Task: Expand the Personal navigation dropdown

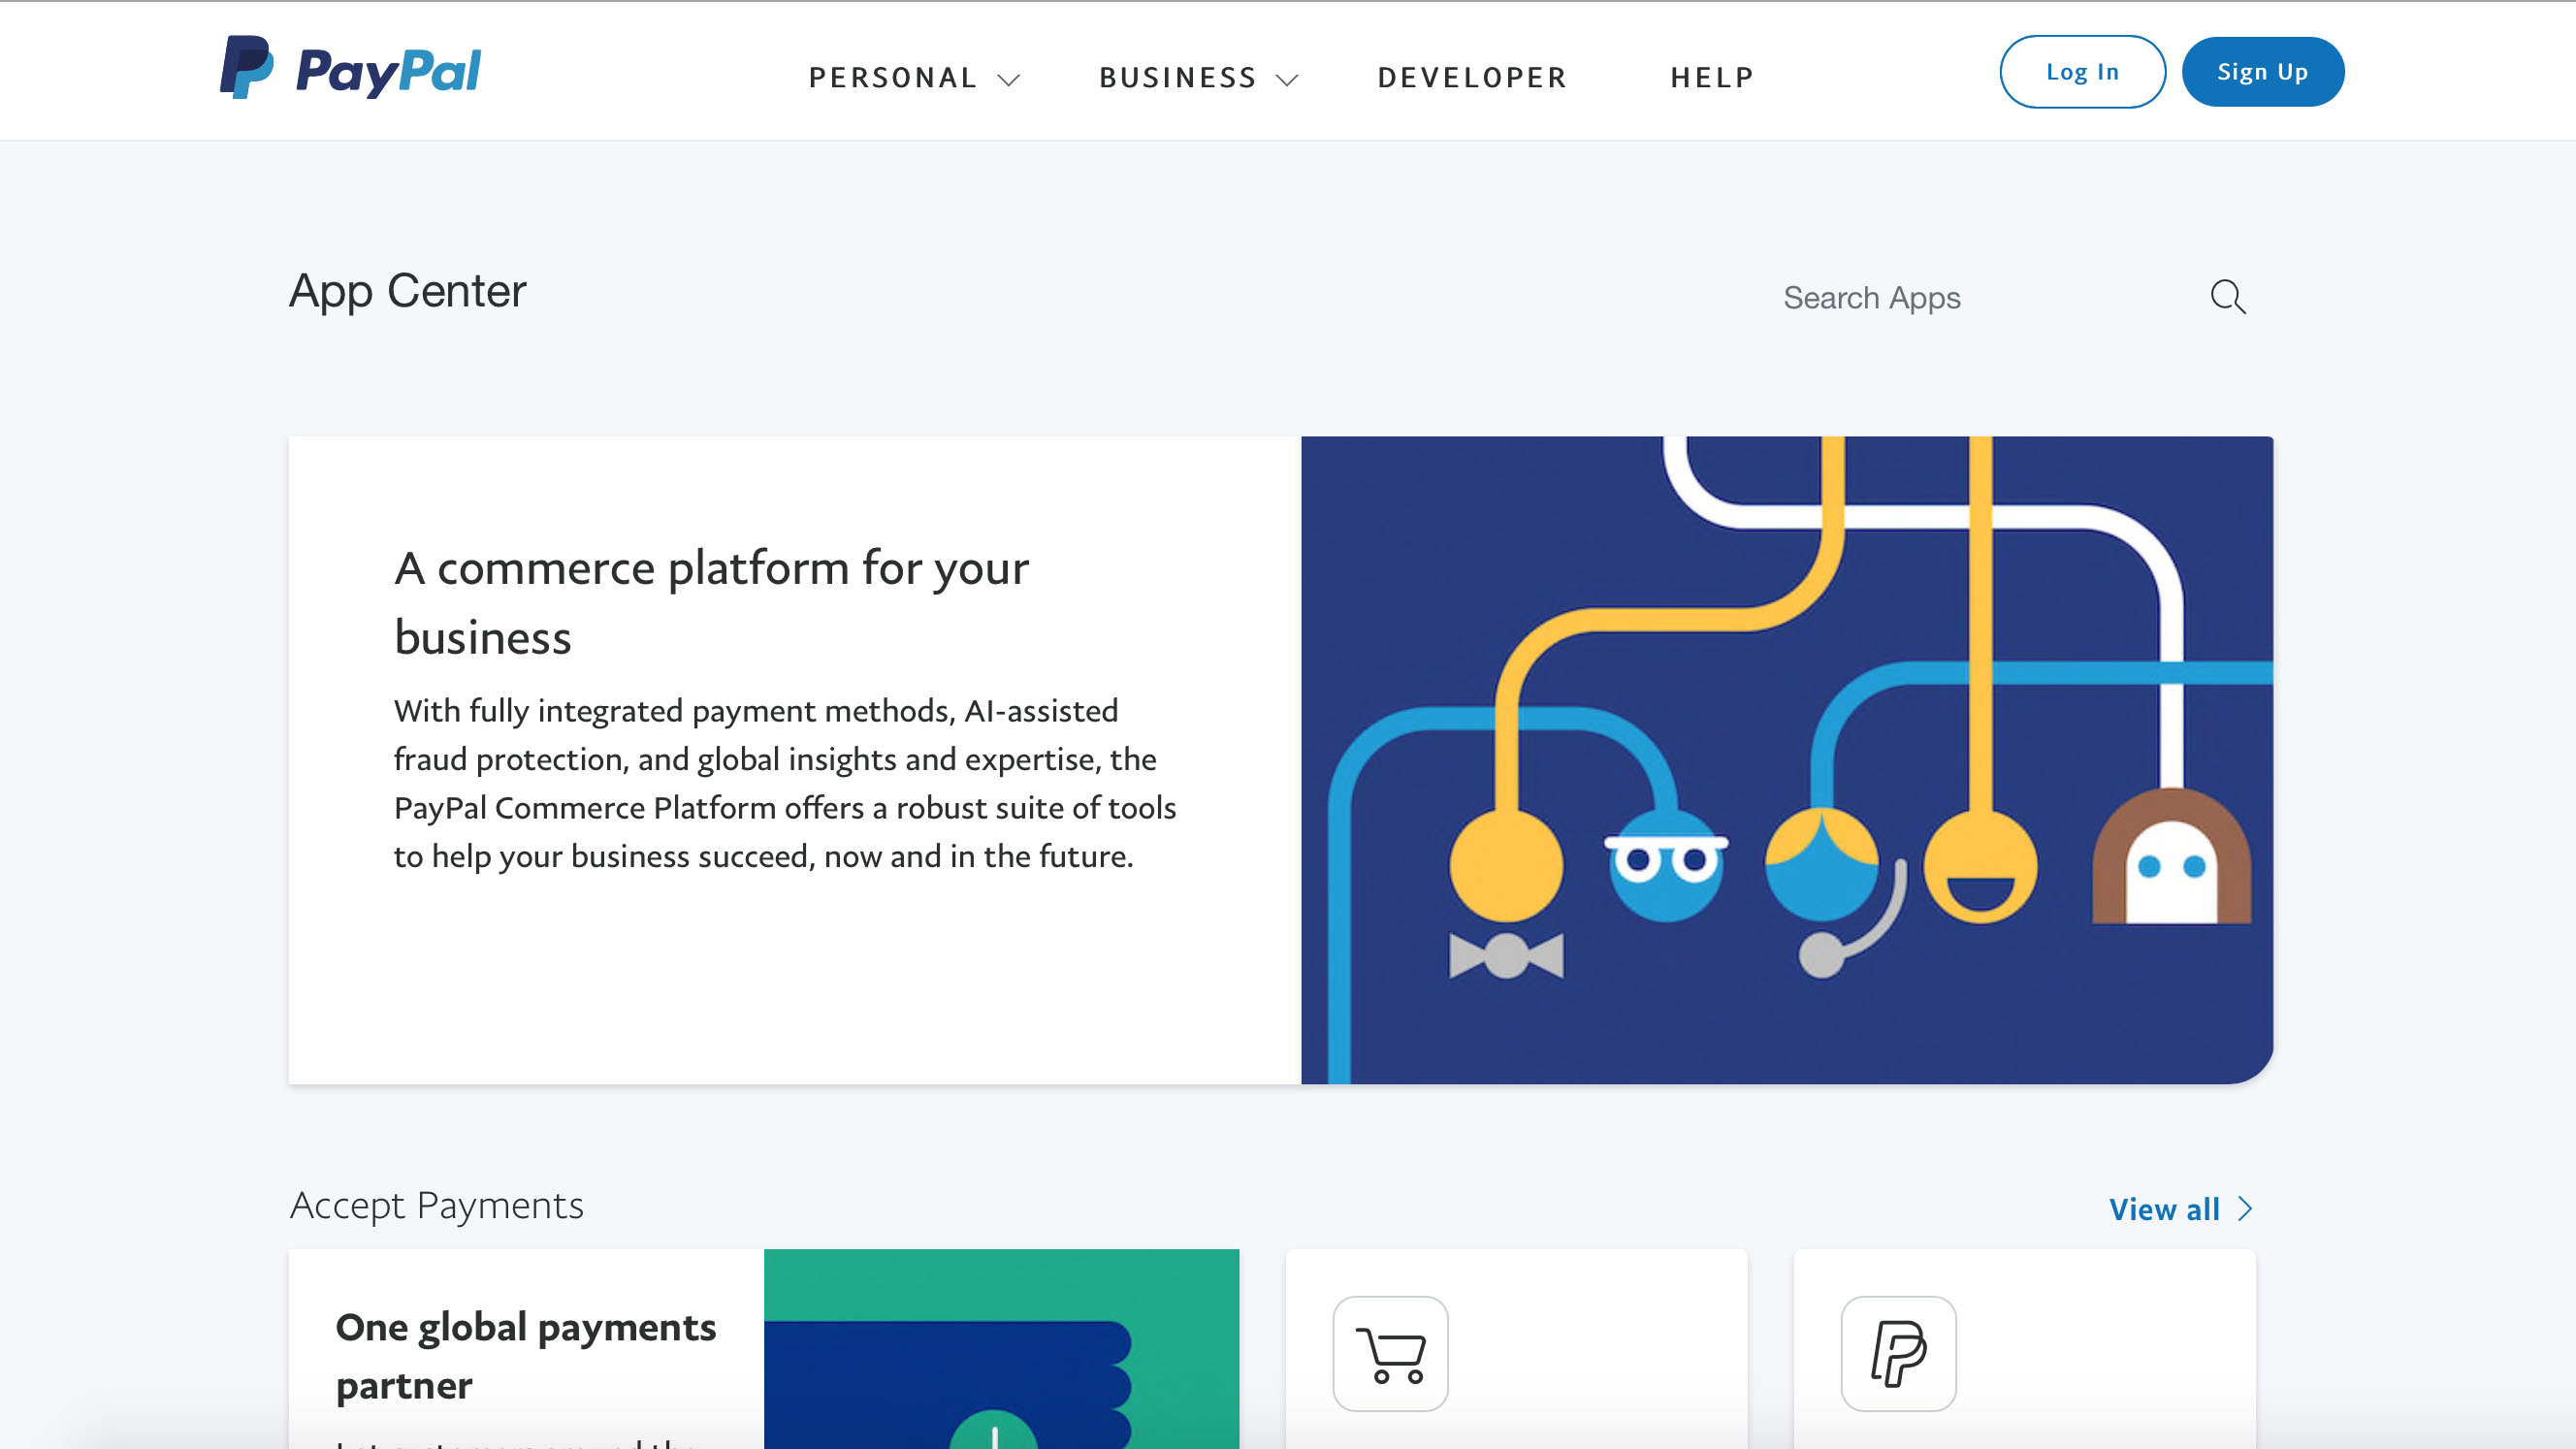Action: point(911,76)
